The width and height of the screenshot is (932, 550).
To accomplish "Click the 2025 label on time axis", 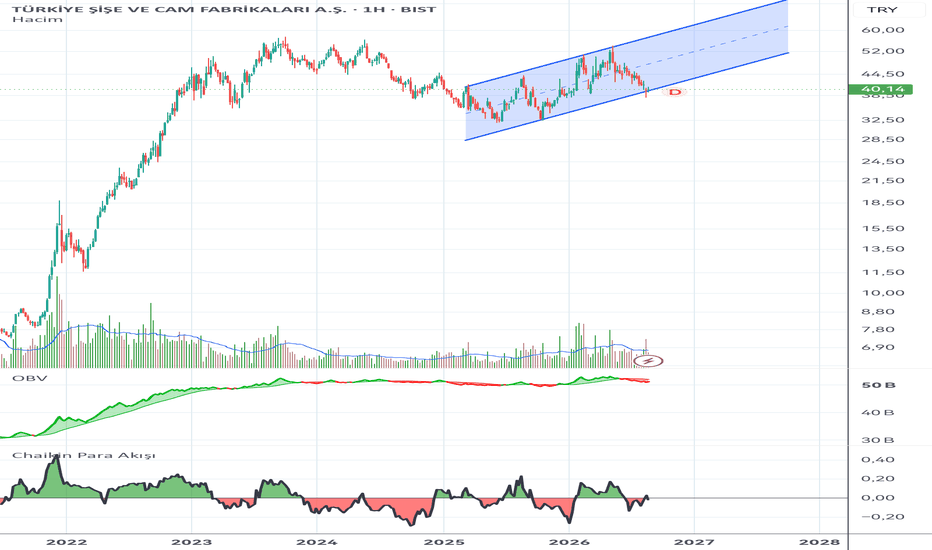I will (443, 542).
